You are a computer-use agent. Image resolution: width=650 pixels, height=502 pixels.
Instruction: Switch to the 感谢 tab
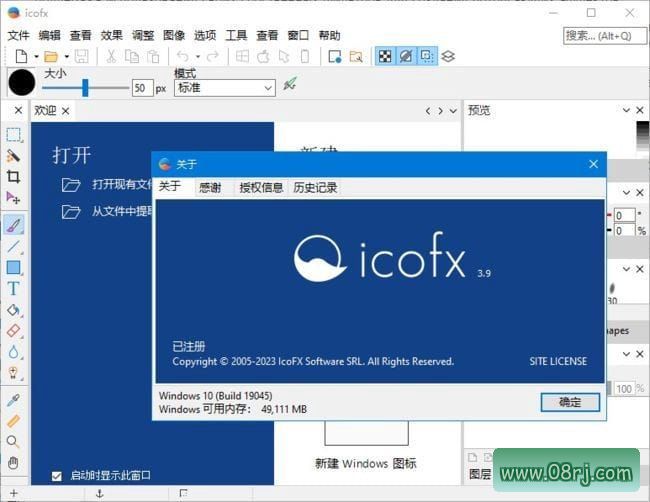(x=210, y=188)
